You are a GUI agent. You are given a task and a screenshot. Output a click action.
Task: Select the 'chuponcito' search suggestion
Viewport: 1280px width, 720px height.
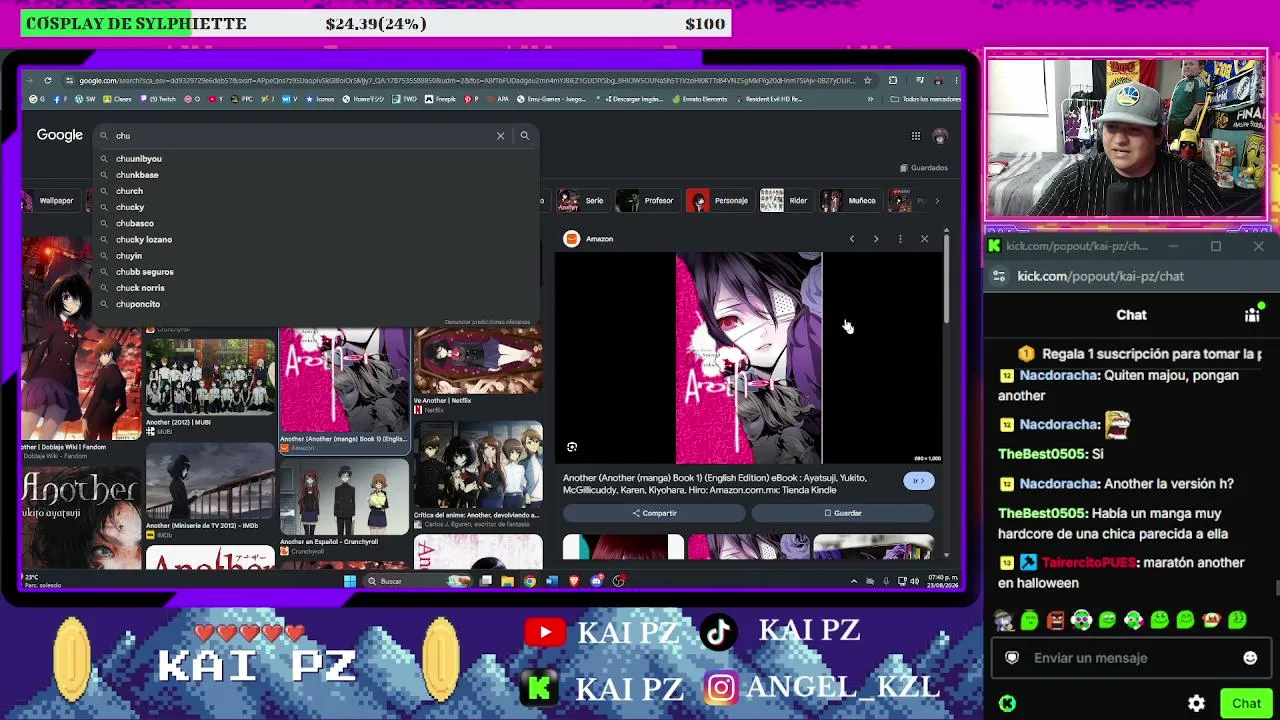138,304
